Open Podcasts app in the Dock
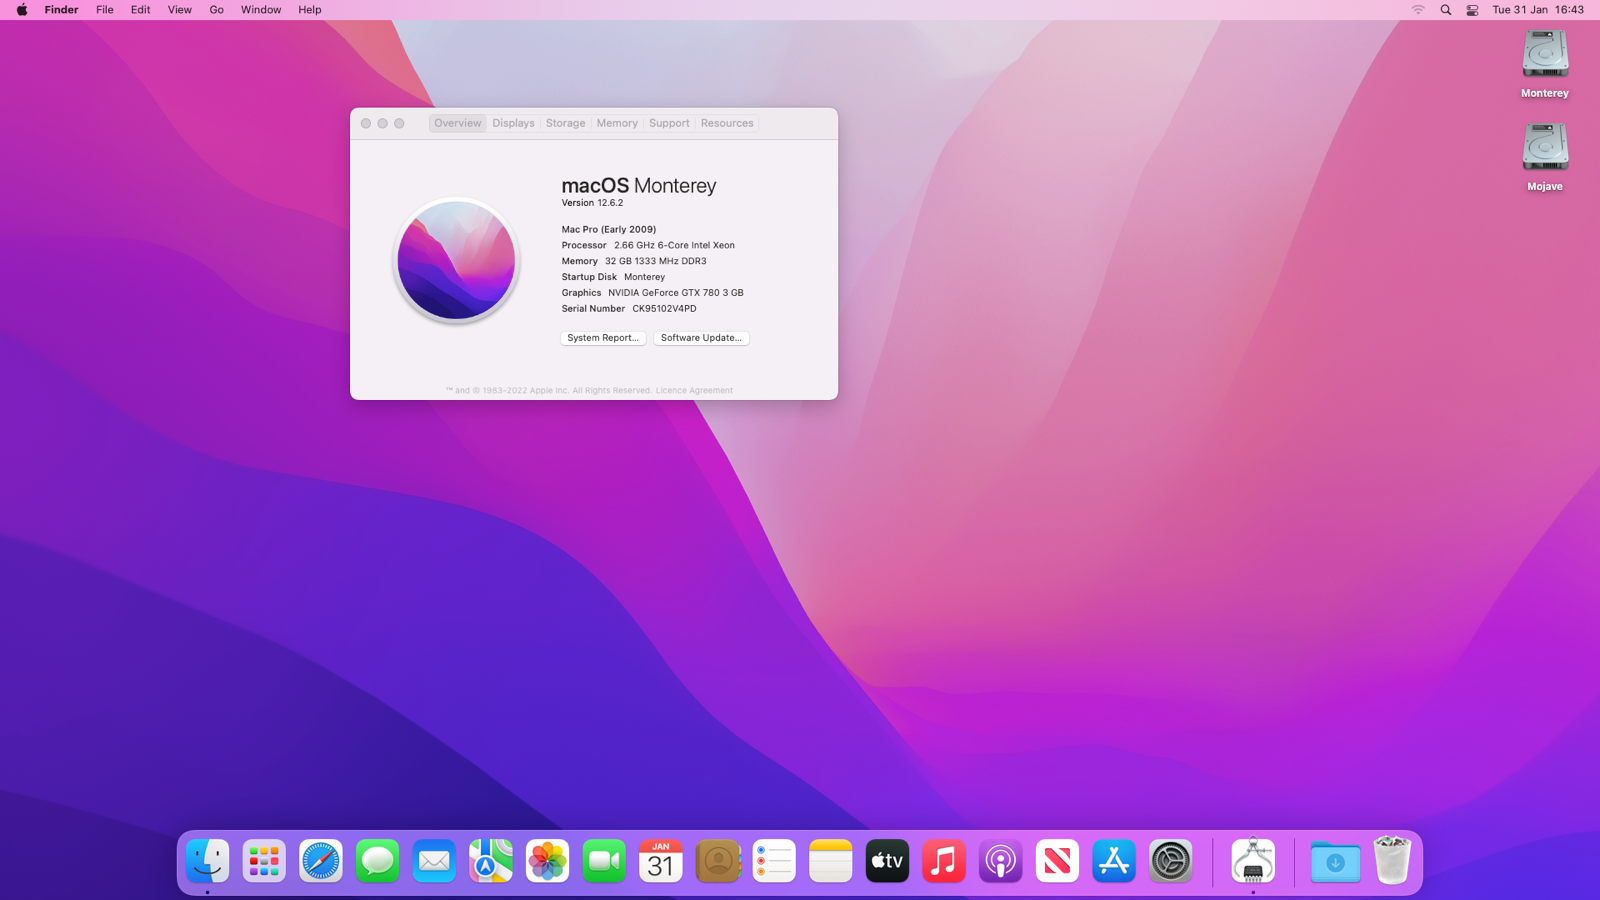Screen dimensions: 1600x900 click(x=1001, y=861)
